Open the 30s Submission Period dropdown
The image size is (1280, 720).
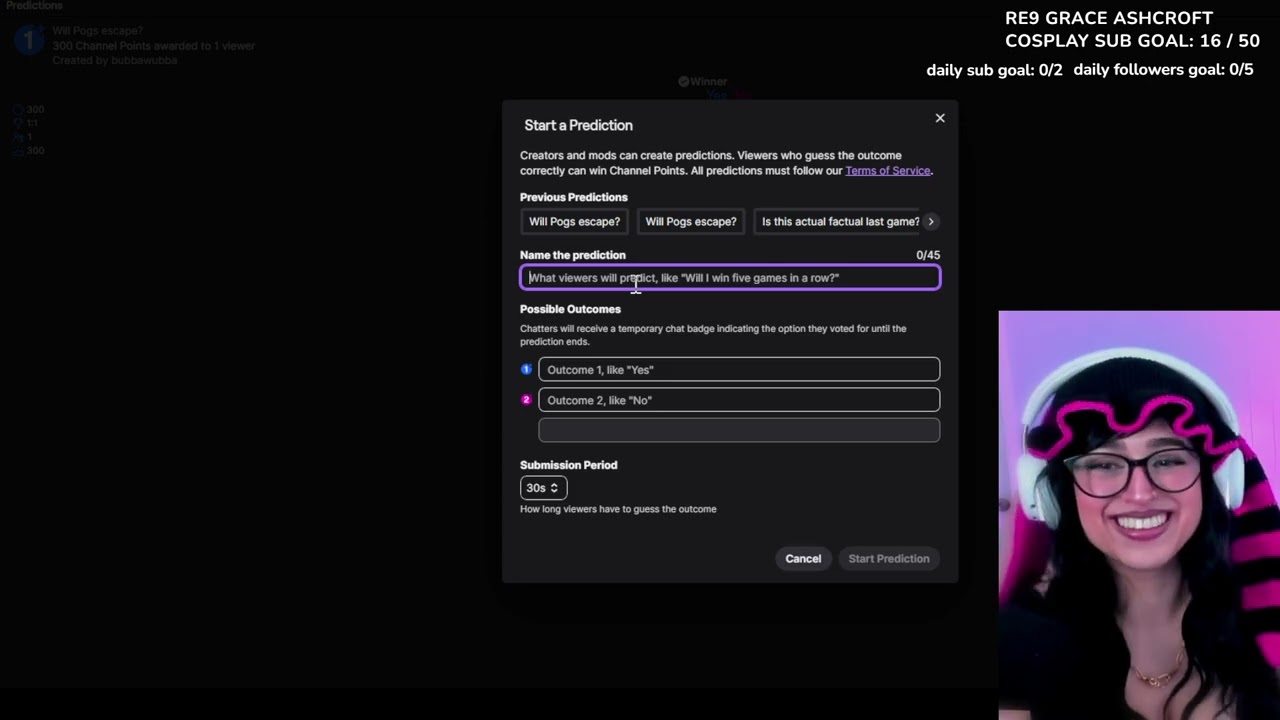point(543,488)
